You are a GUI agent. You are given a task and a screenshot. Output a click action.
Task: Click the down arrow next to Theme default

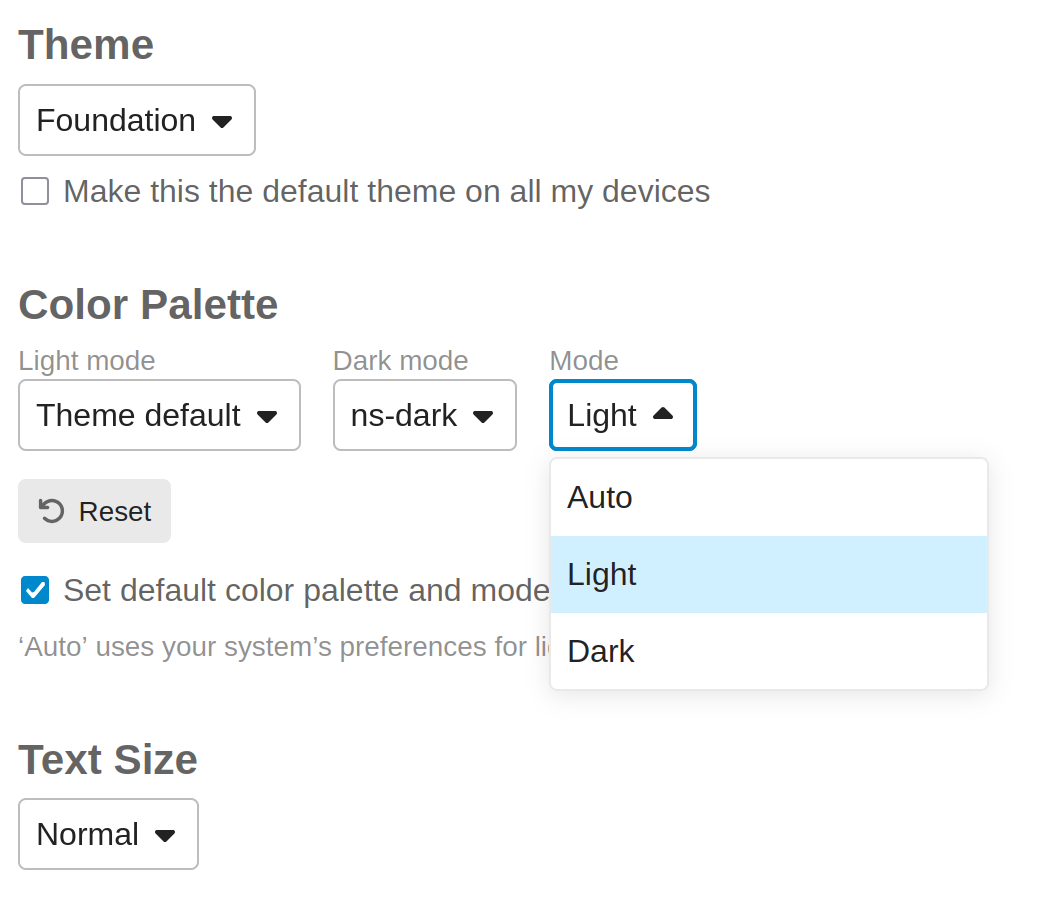tap(267, 416)
